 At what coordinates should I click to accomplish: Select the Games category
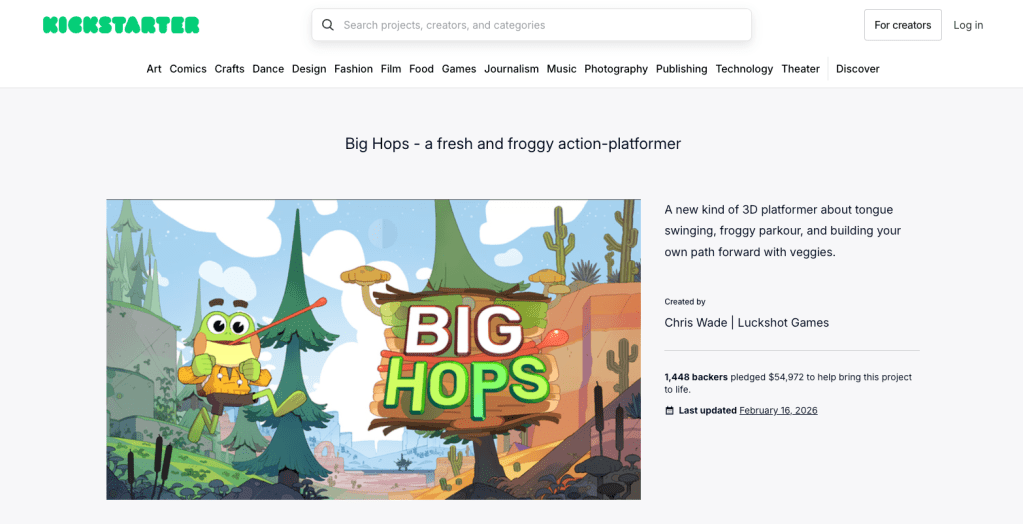coord(459,69)
